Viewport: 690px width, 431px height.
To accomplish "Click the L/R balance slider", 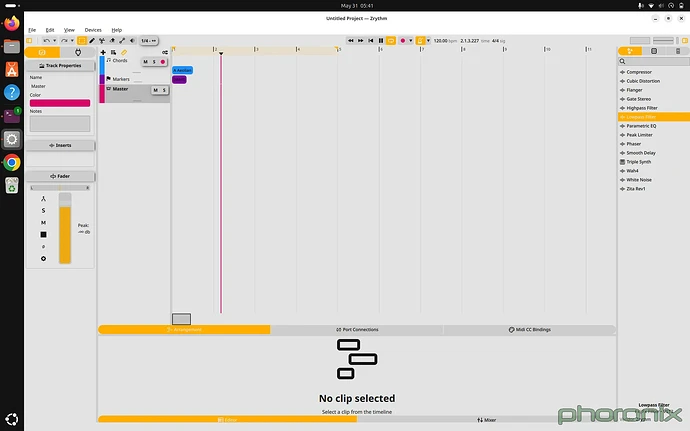I will [60, 188].
